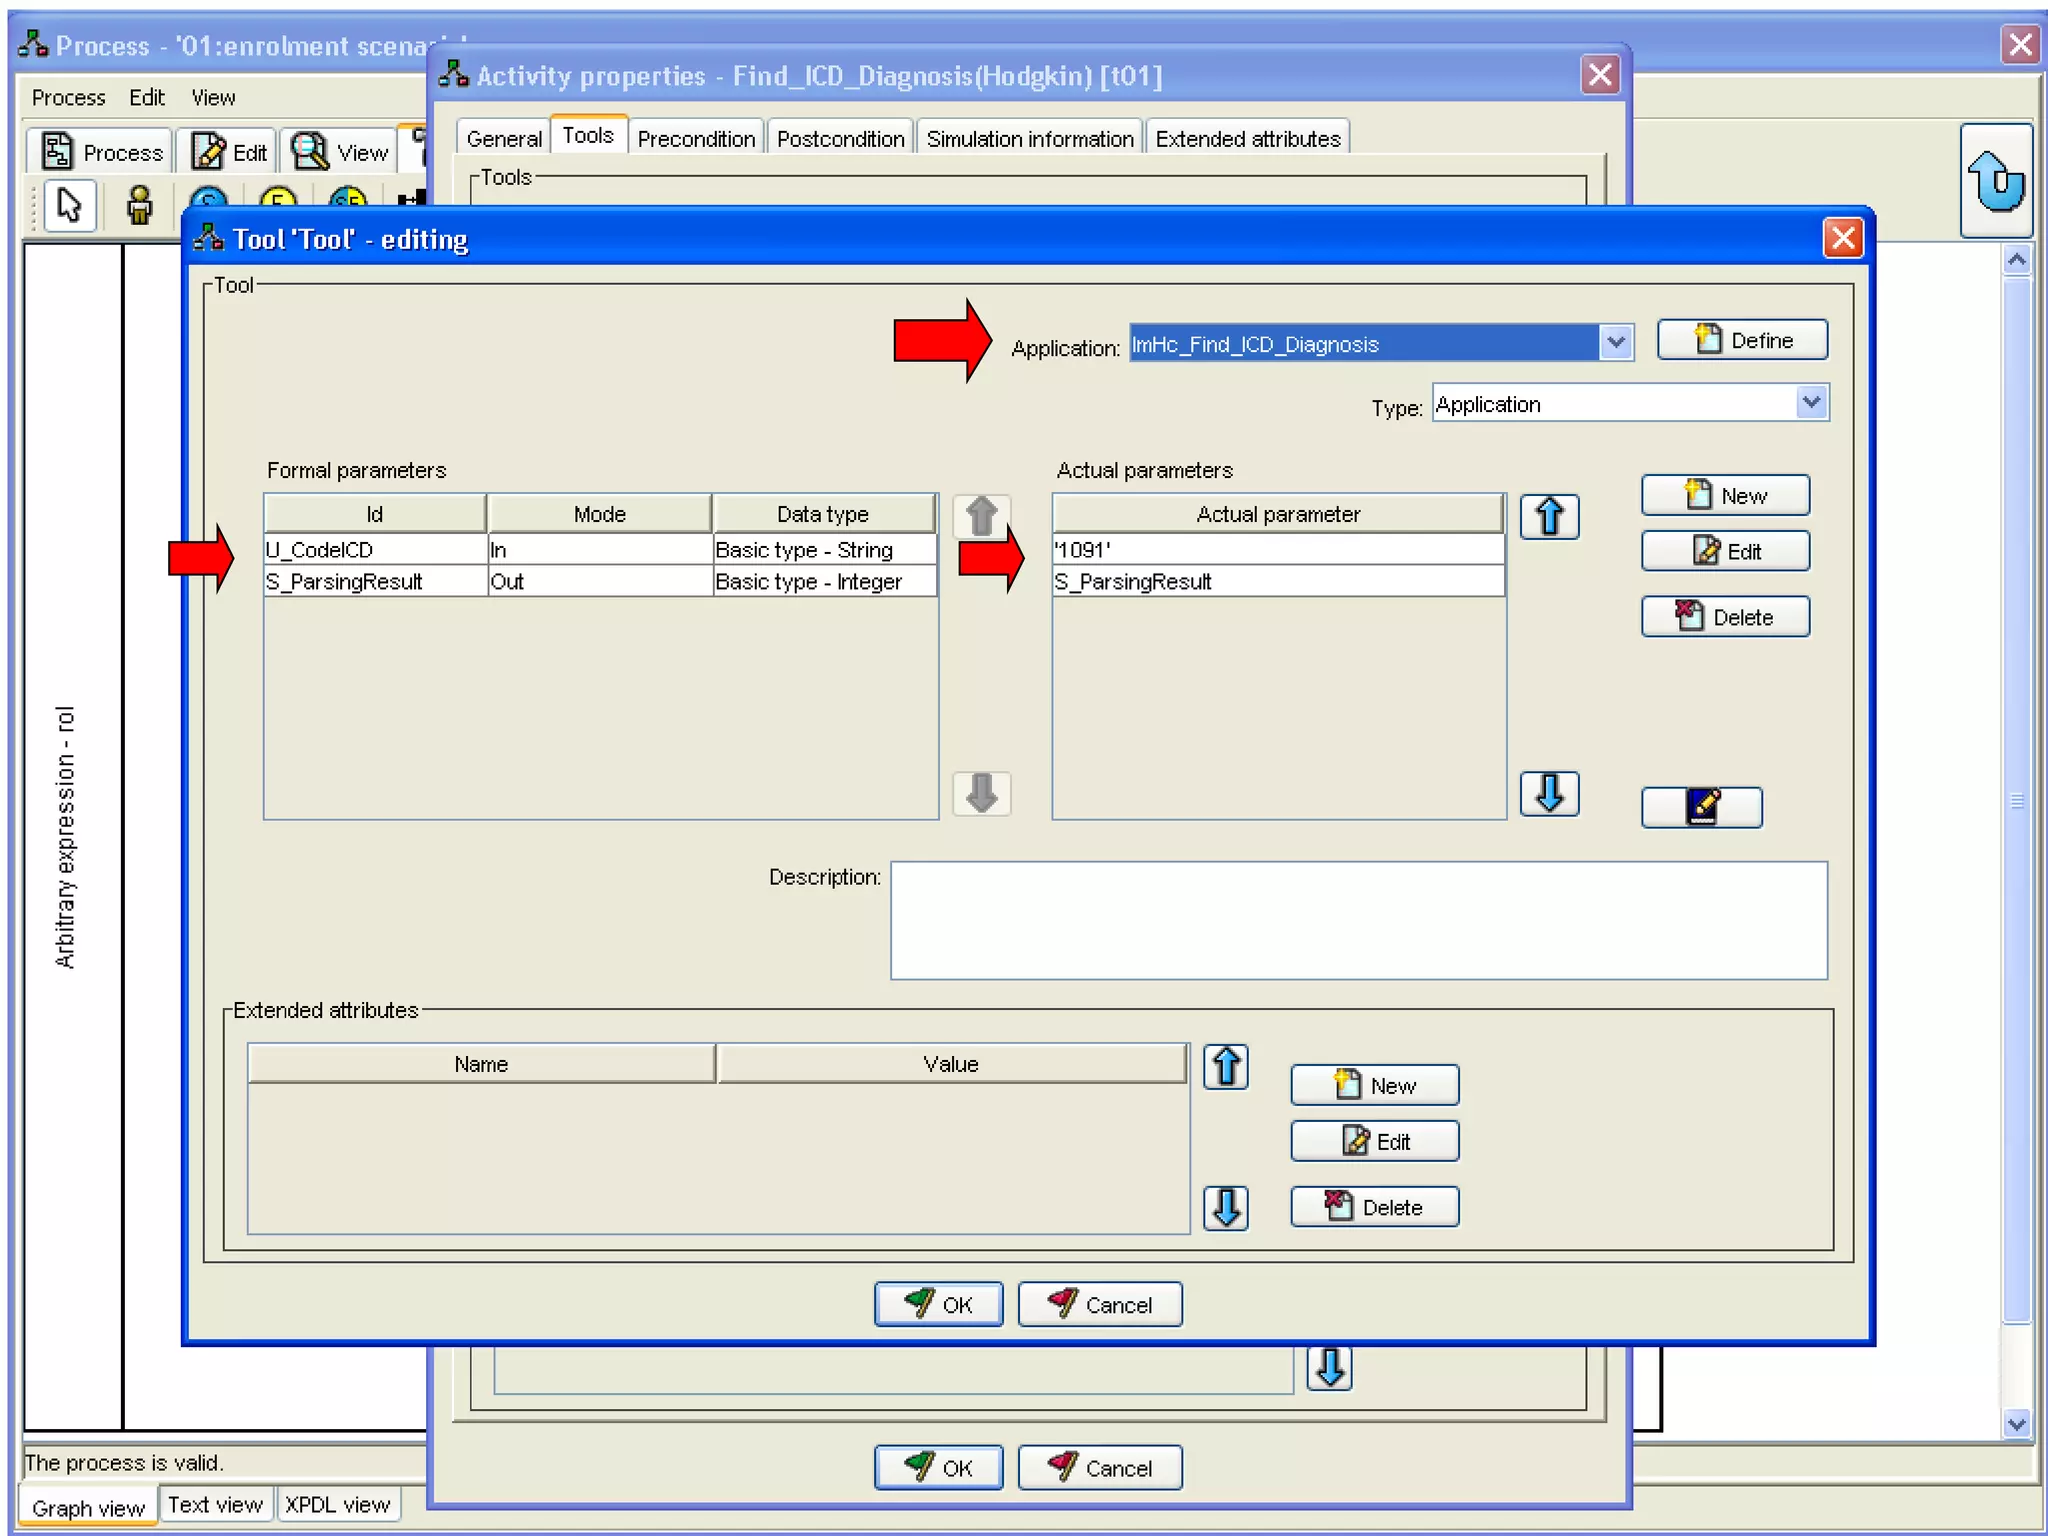Delete the selected actual parameter
This screenshot has width=2048, height=1536.
tap(1725, 617)
